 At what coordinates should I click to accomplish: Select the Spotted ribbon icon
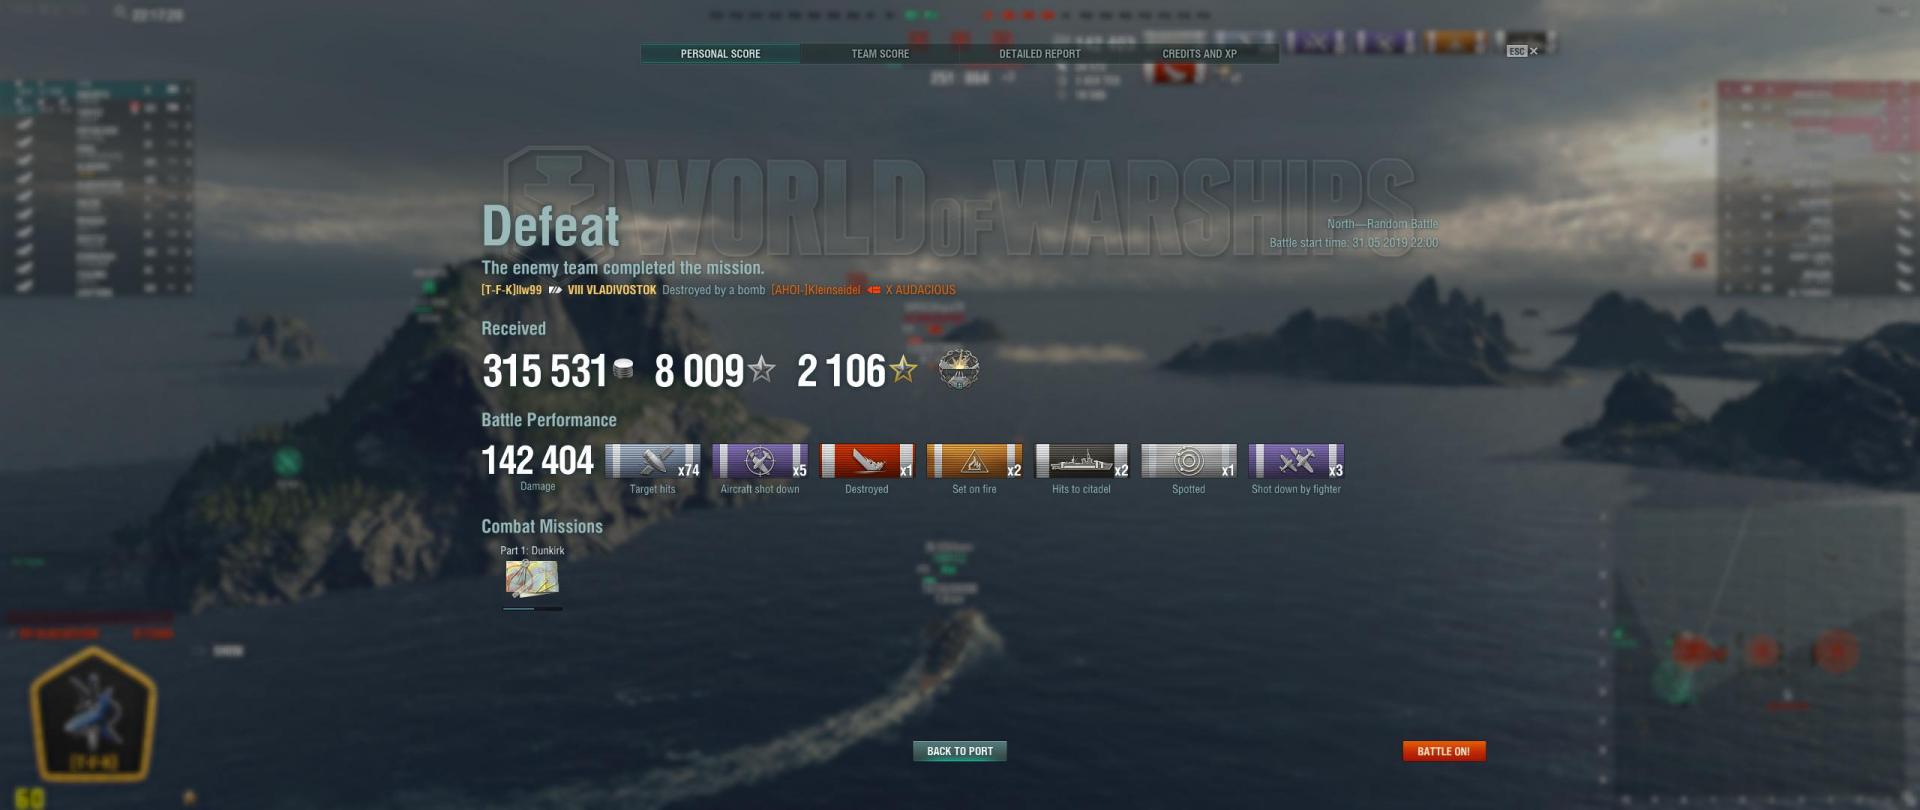coord(1189,461)
